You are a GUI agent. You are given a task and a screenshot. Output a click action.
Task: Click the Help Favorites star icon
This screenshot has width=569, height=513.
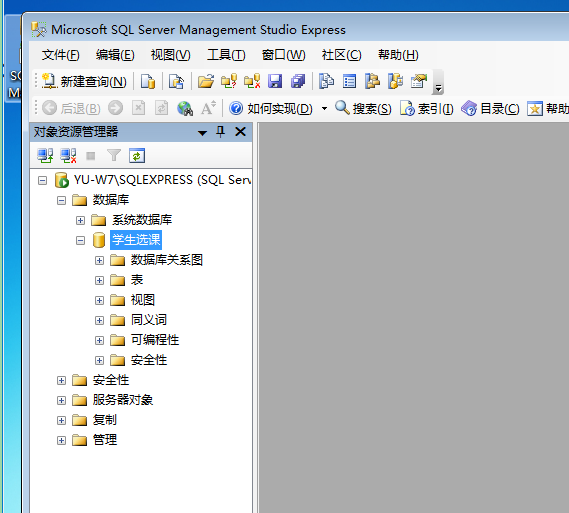click(535, 108)
